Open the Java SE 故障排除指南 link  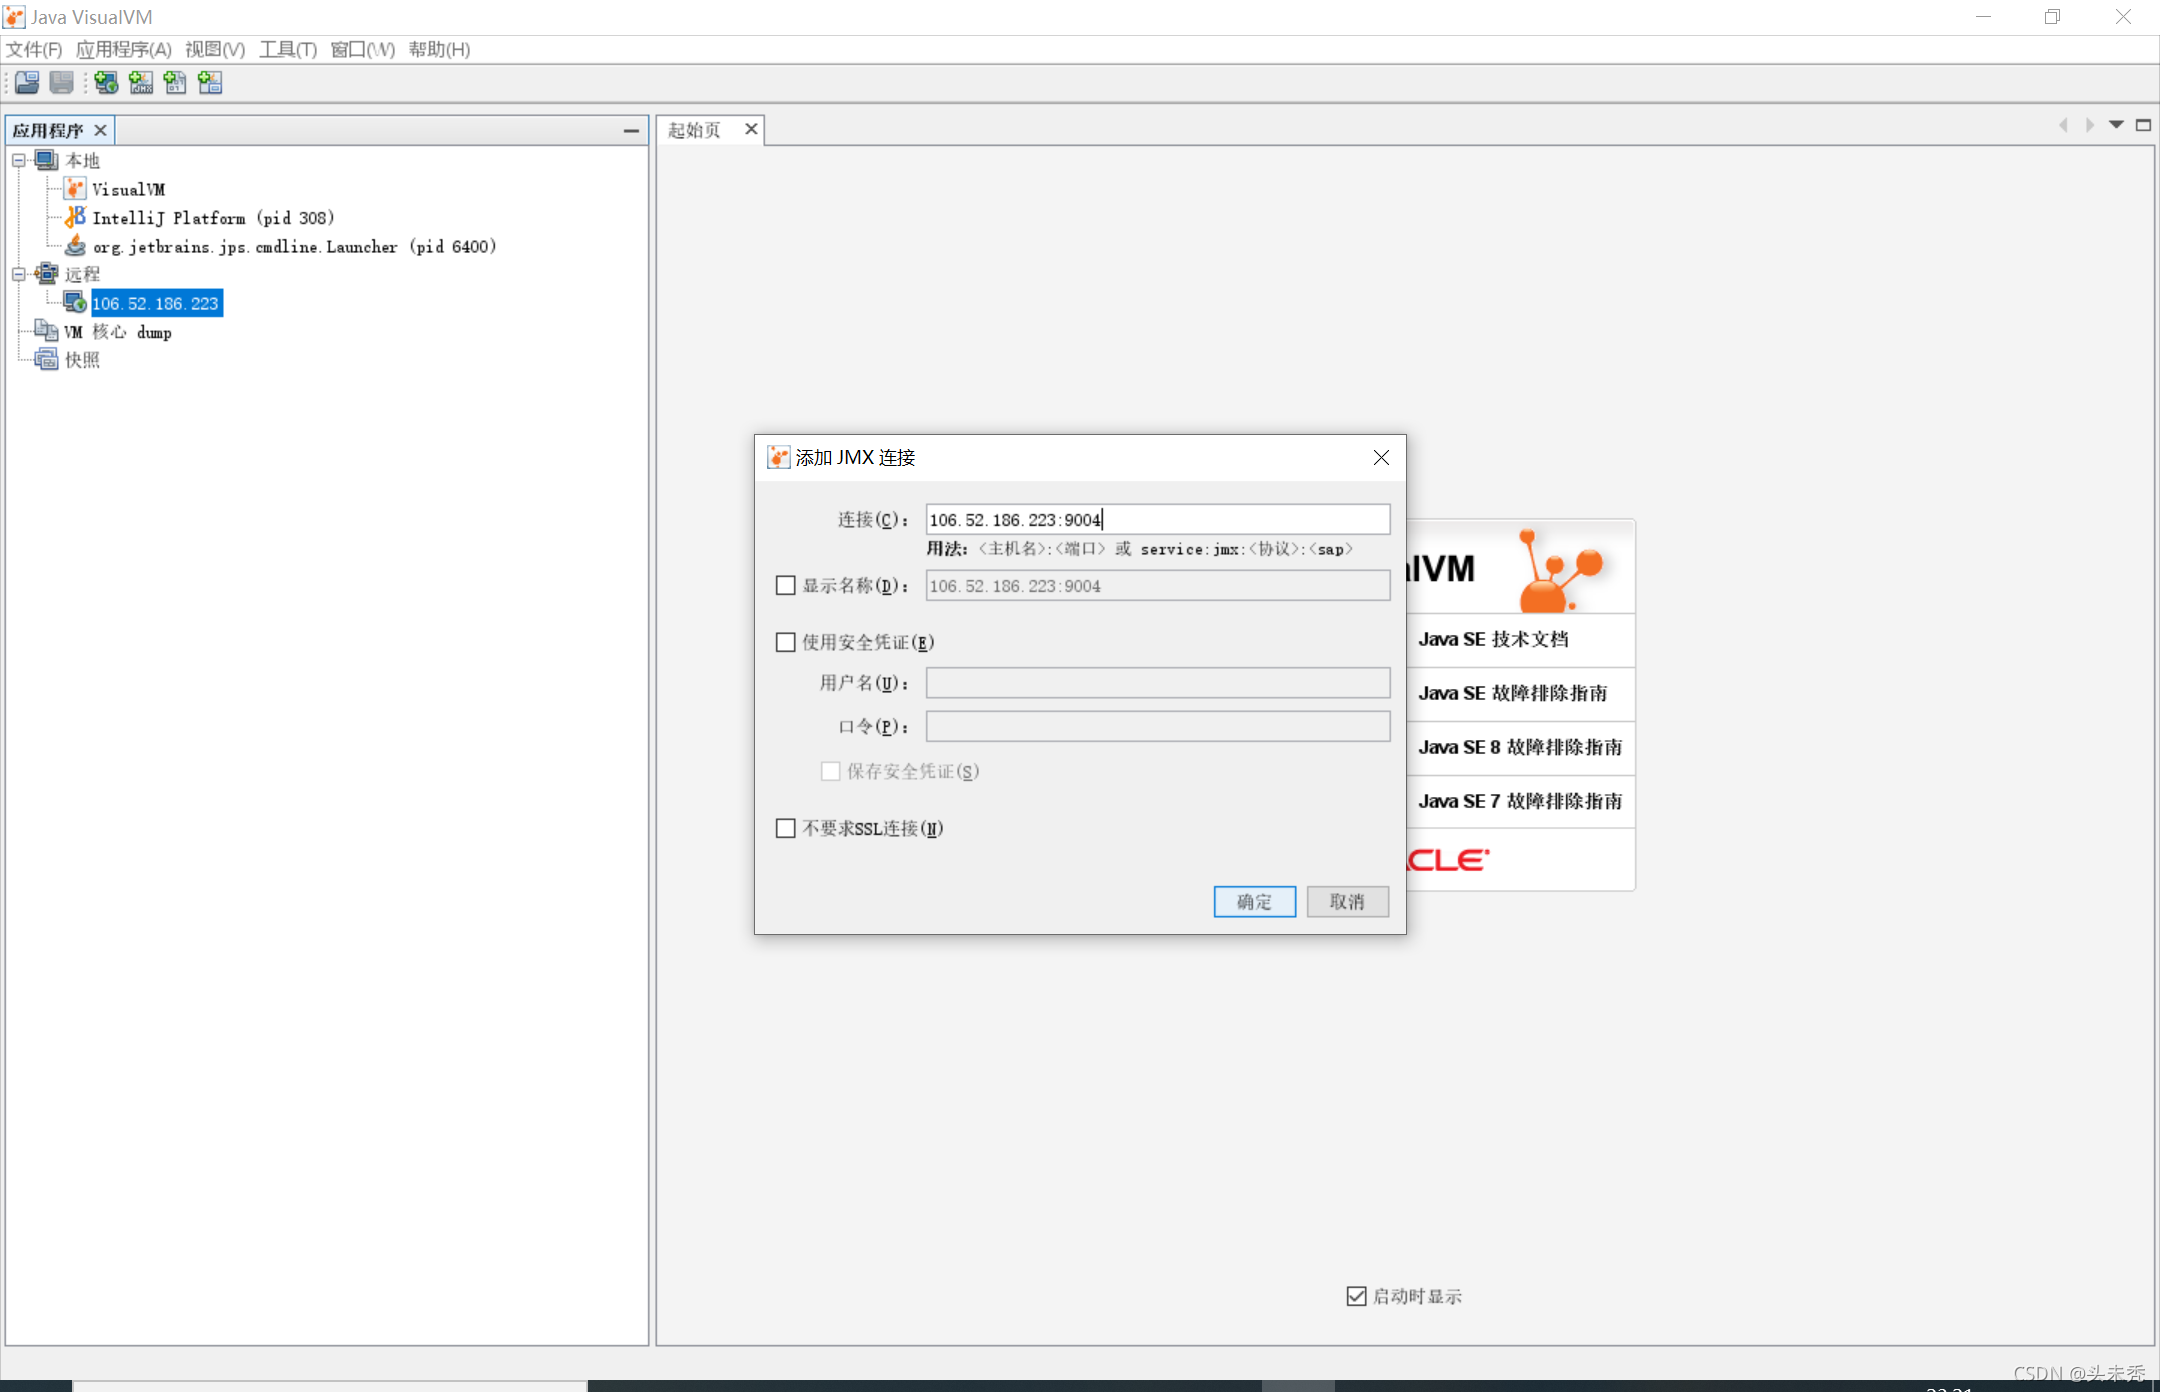click(1512, 693)
